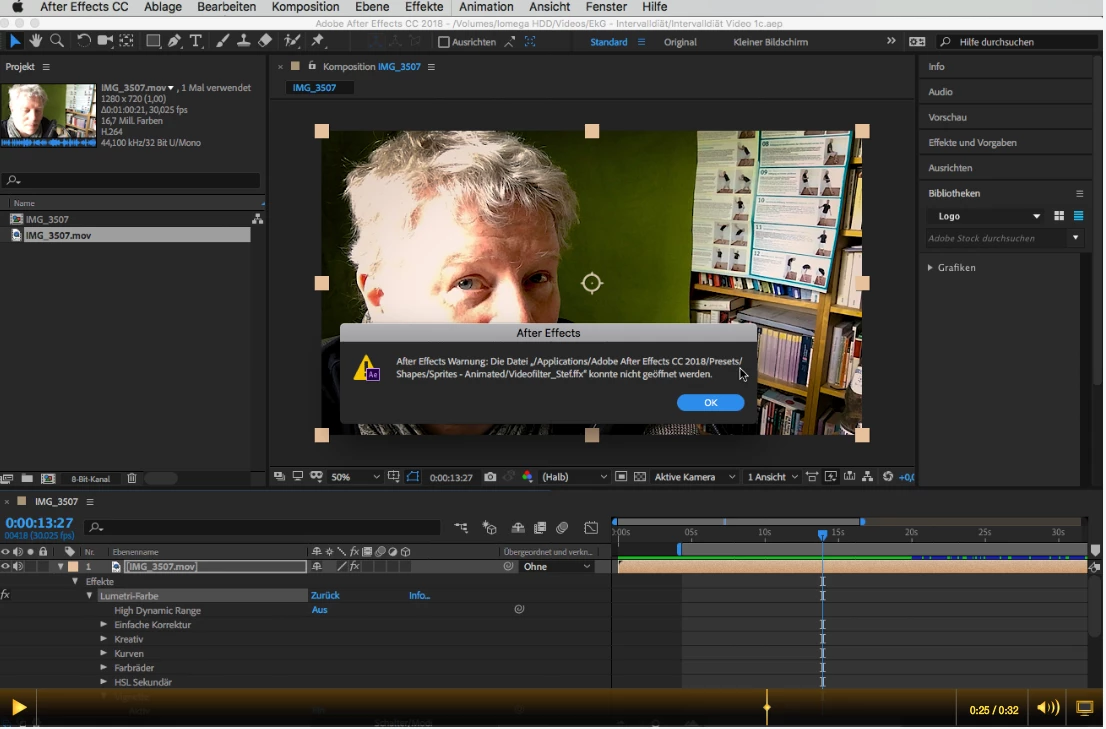Open the Animation menu

[x=486, y=7]
